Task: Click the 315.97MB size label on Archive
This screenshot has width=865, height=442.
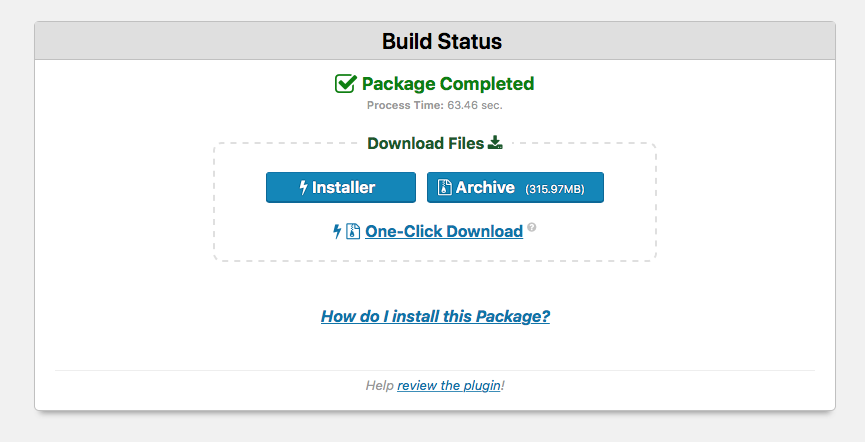Action: click(x=554, y=189)
